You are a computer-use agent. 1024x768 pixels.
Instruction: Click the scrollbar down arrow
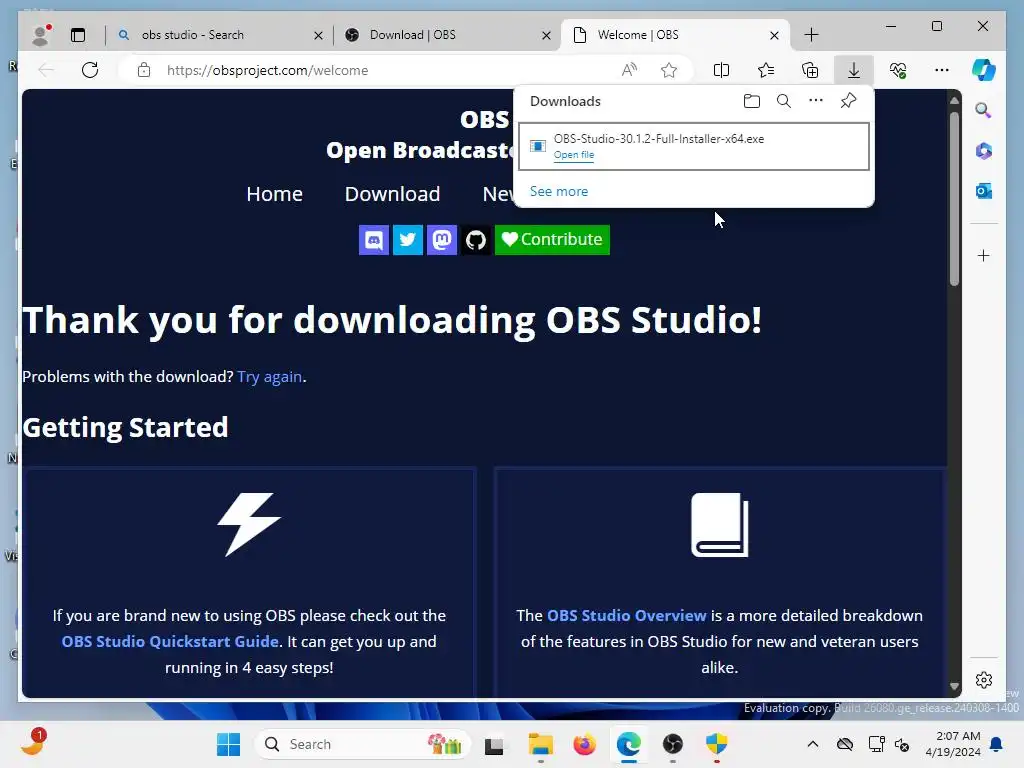click(x=954, y=686)
